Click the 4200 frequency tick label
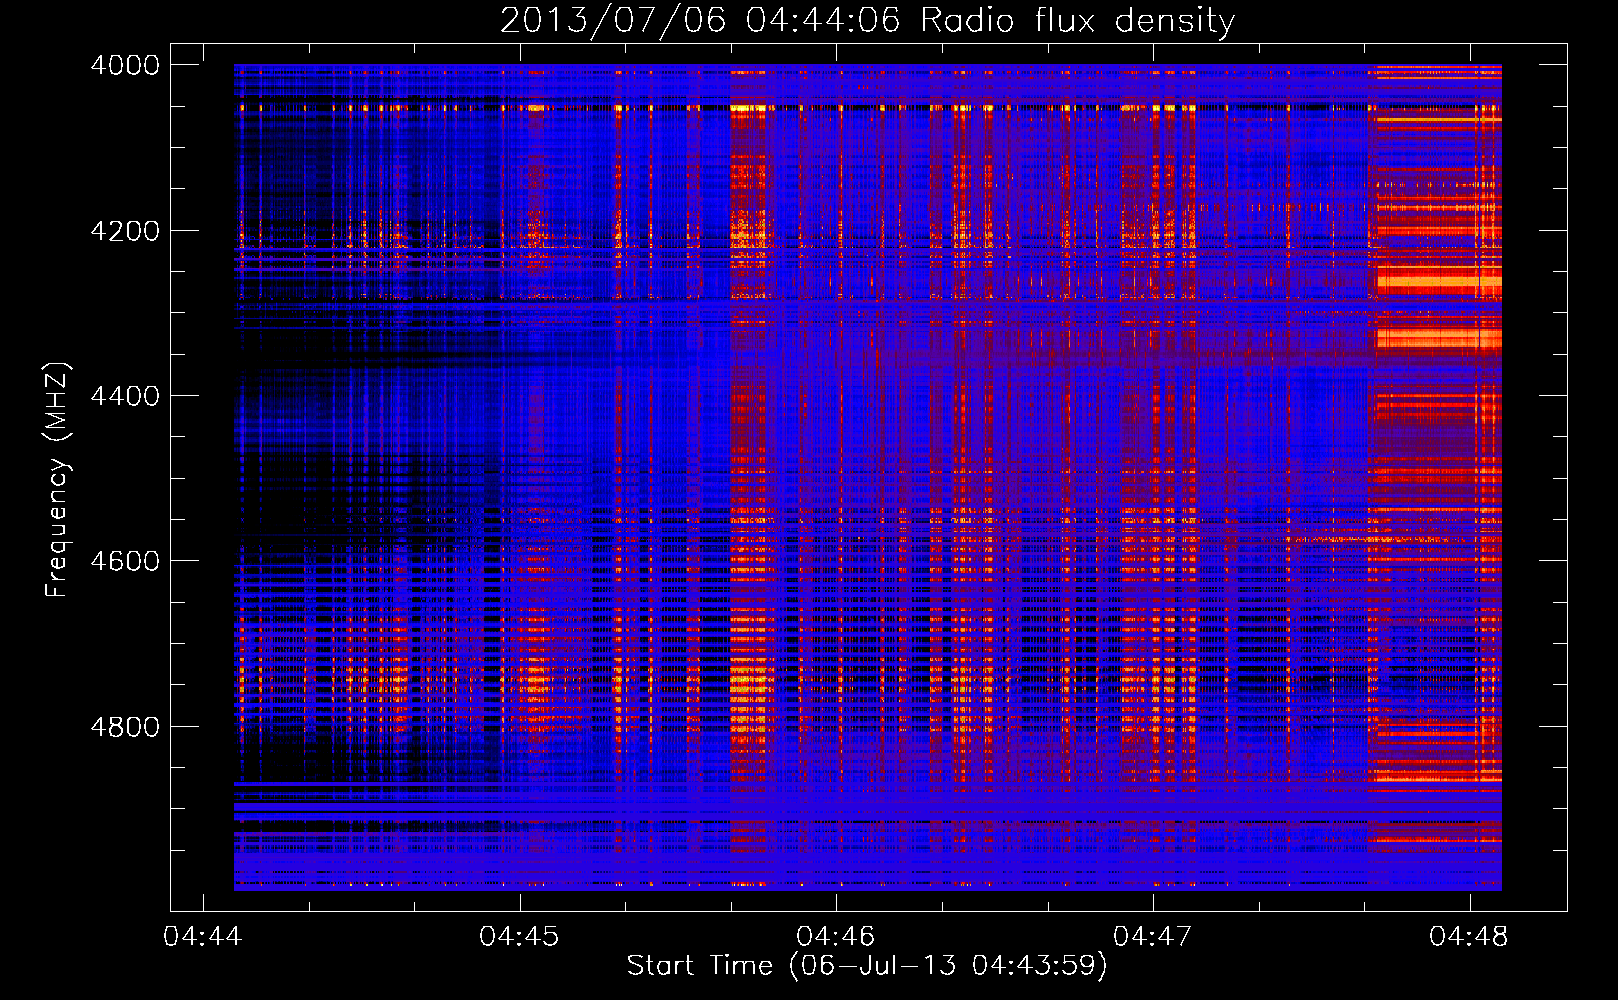 (125, 231)
